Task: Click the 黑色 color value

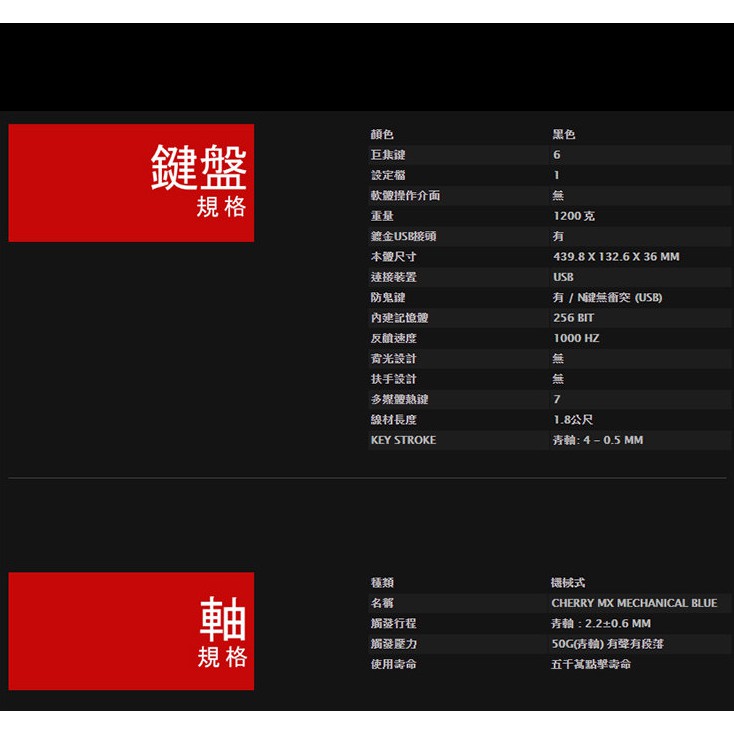Action: (564, 135)
